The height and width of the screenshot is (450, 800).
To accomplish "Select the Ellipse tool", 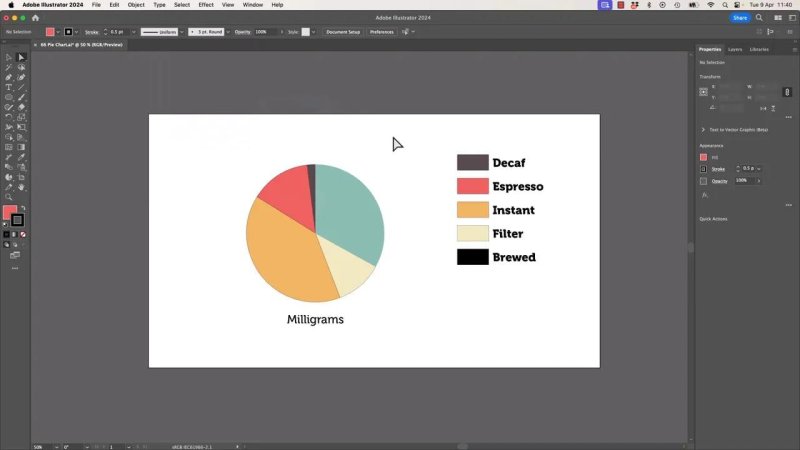I will tap(9, 97).
